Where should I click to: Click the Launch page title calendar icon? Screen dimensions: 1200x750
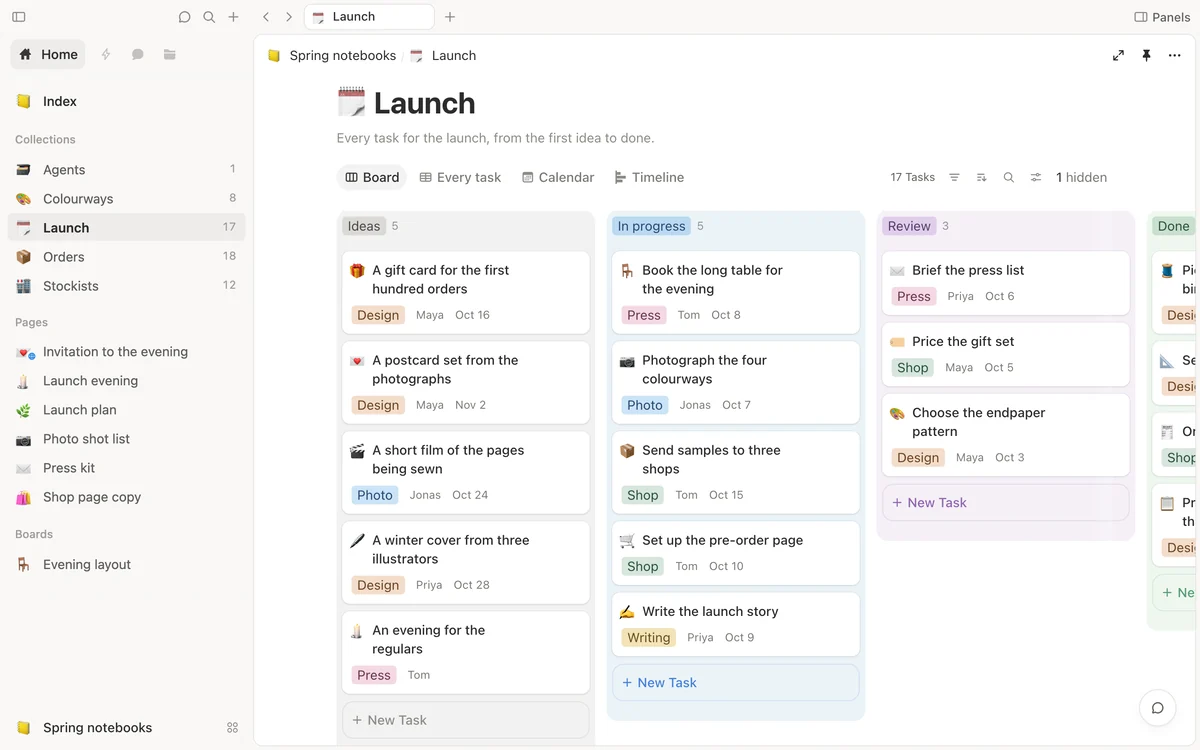point(351,103)
